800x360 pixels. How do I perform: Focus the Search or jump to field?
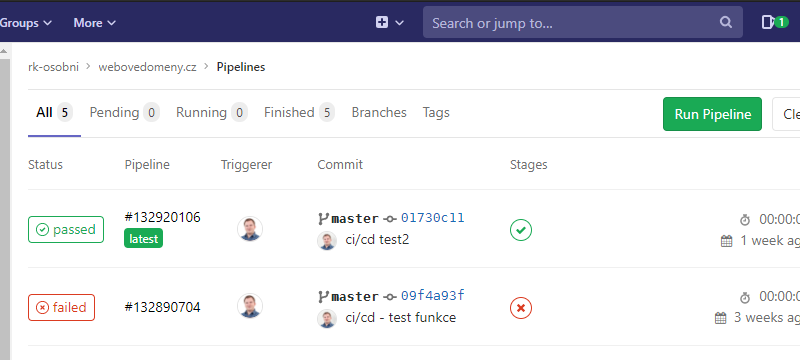583,22
